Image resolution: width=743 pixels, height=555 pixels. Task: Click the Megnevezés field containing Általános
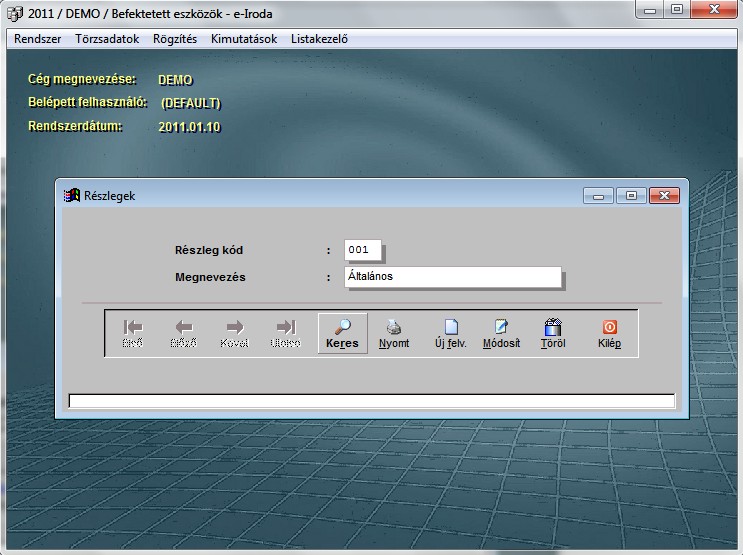(452, 277)
